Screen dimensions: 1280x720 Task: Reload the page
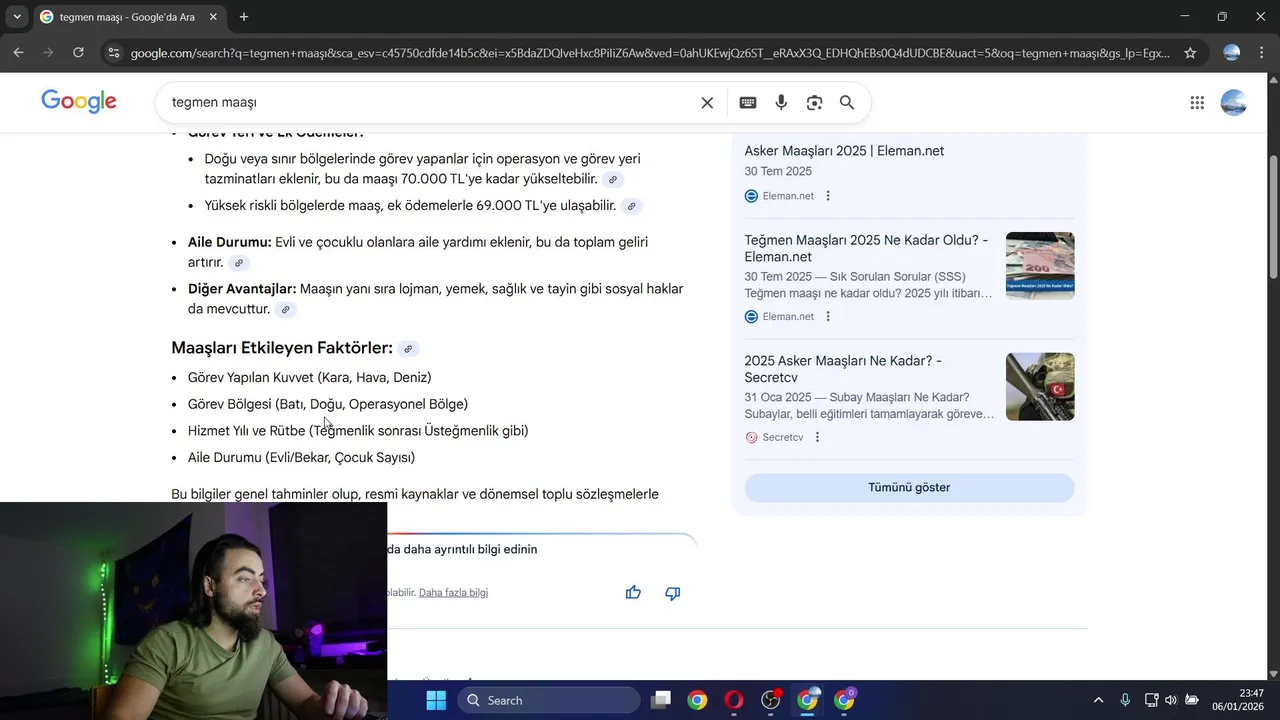78,53
